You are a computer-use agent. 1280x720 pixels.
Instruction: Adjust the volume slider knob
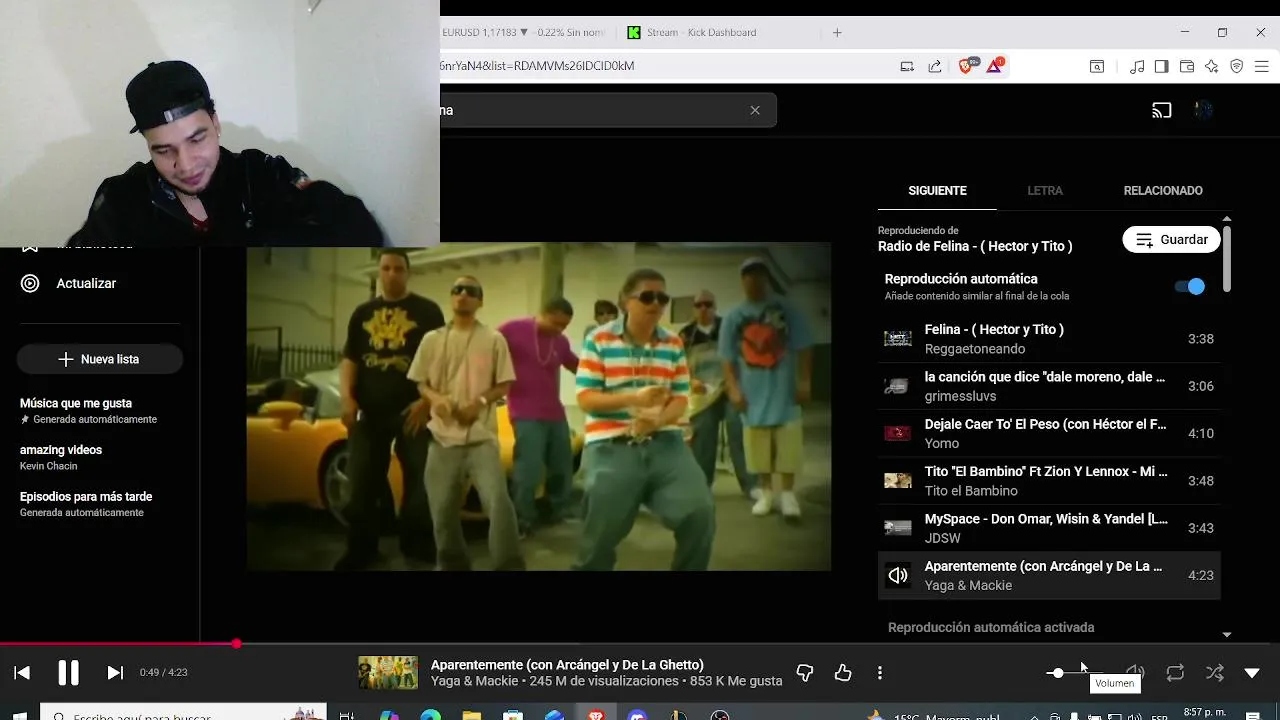pyautogui.click(x=1058, y=673)
